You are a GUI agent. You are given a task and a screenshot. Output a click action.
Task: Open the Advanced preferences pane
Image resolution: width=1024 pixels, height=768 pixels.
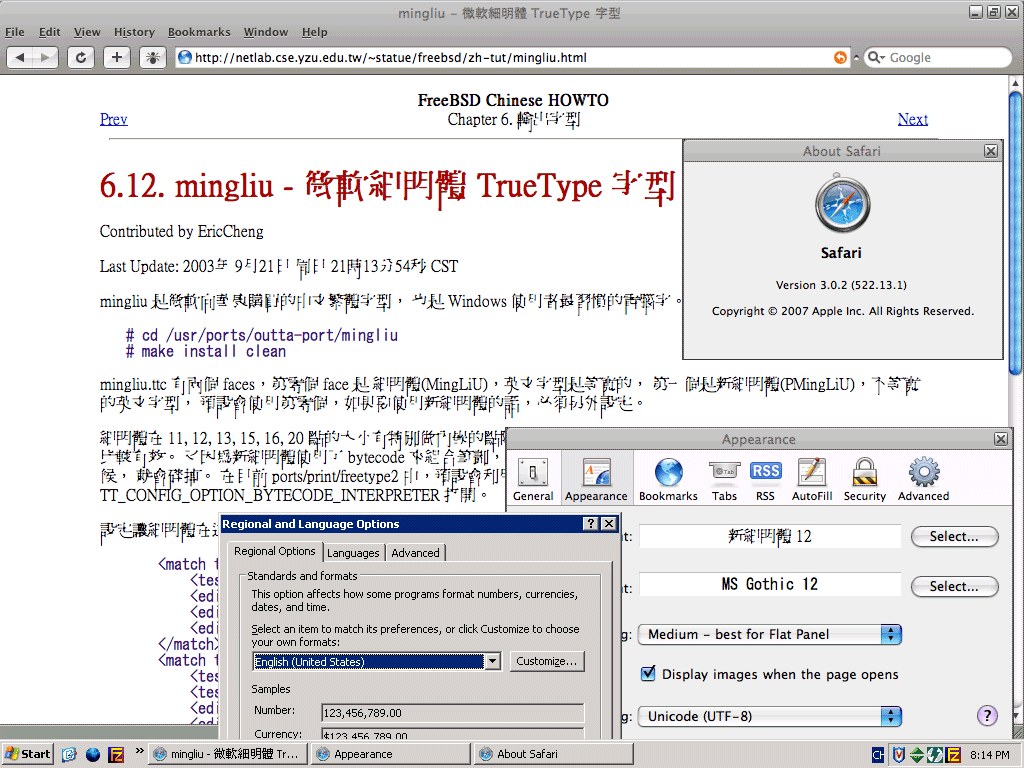pos(923,479)
